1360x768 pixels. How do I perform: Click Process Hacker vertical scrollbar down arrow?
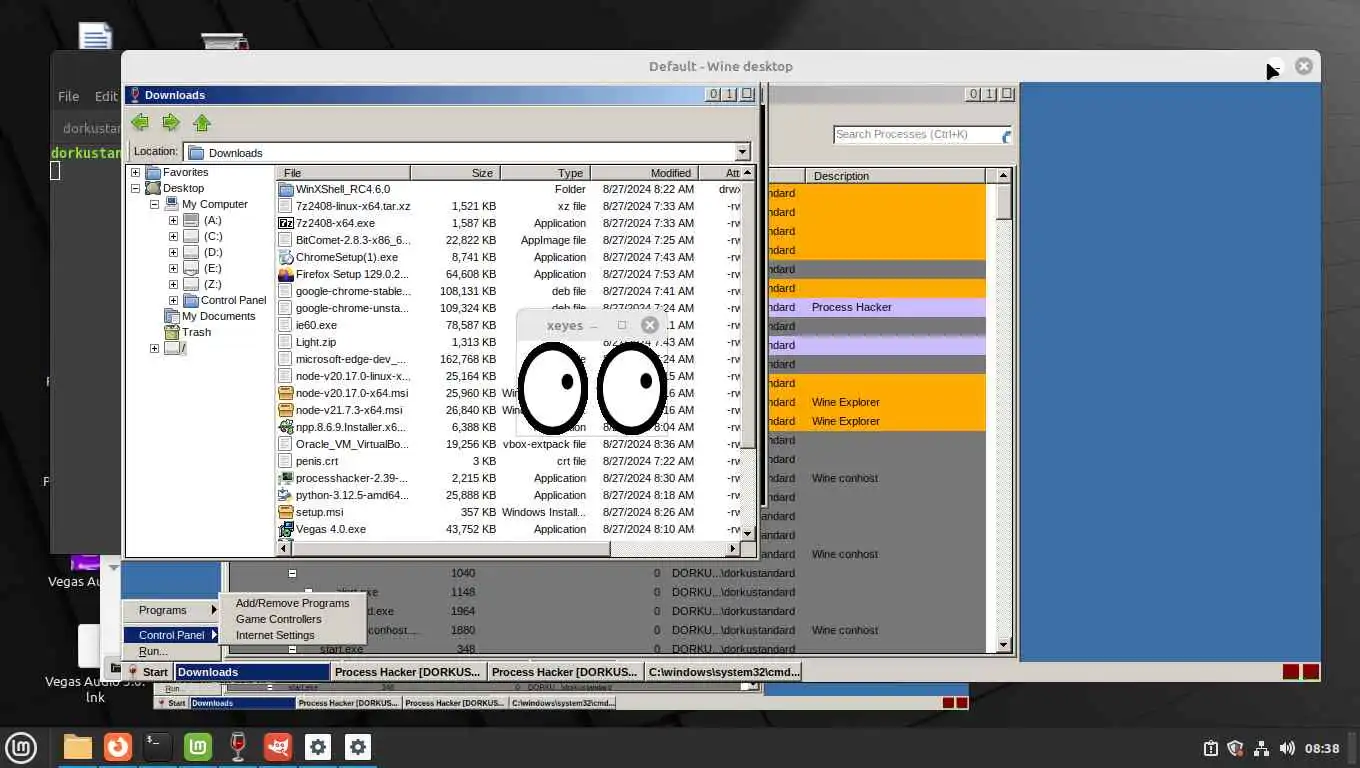click(x=1005, y=646)
